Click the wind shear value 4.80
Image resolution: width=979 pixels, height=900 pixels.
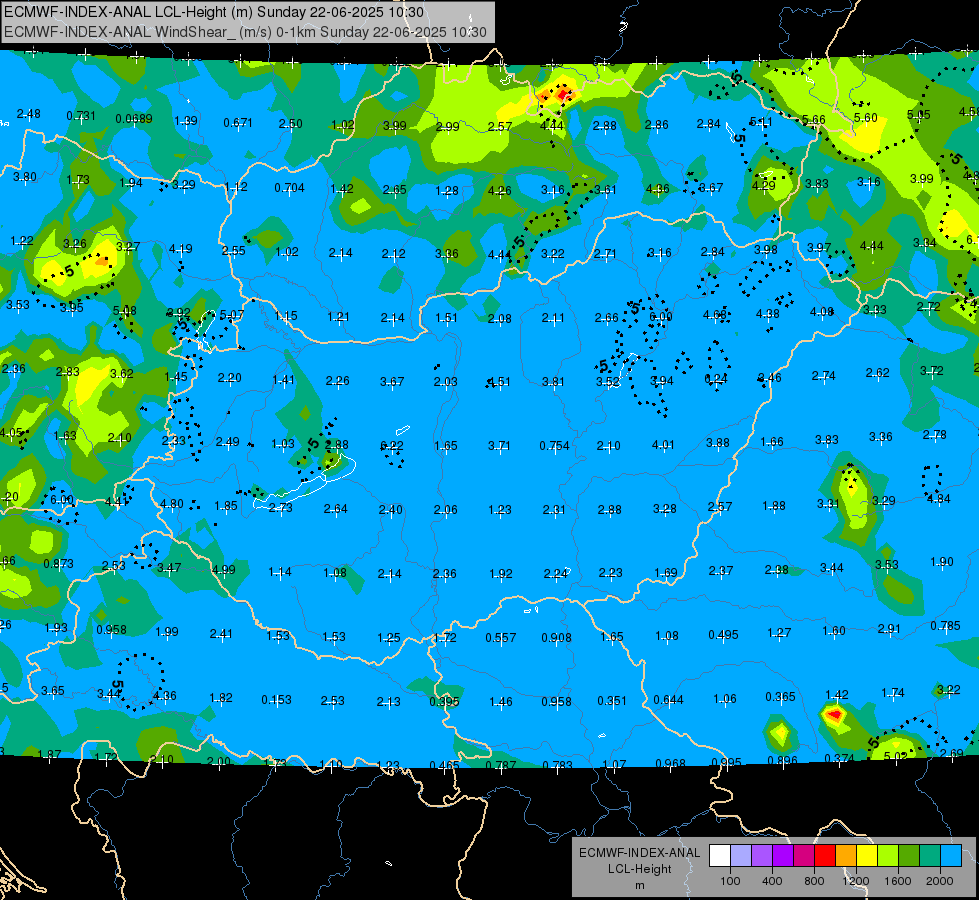(172, 504)
